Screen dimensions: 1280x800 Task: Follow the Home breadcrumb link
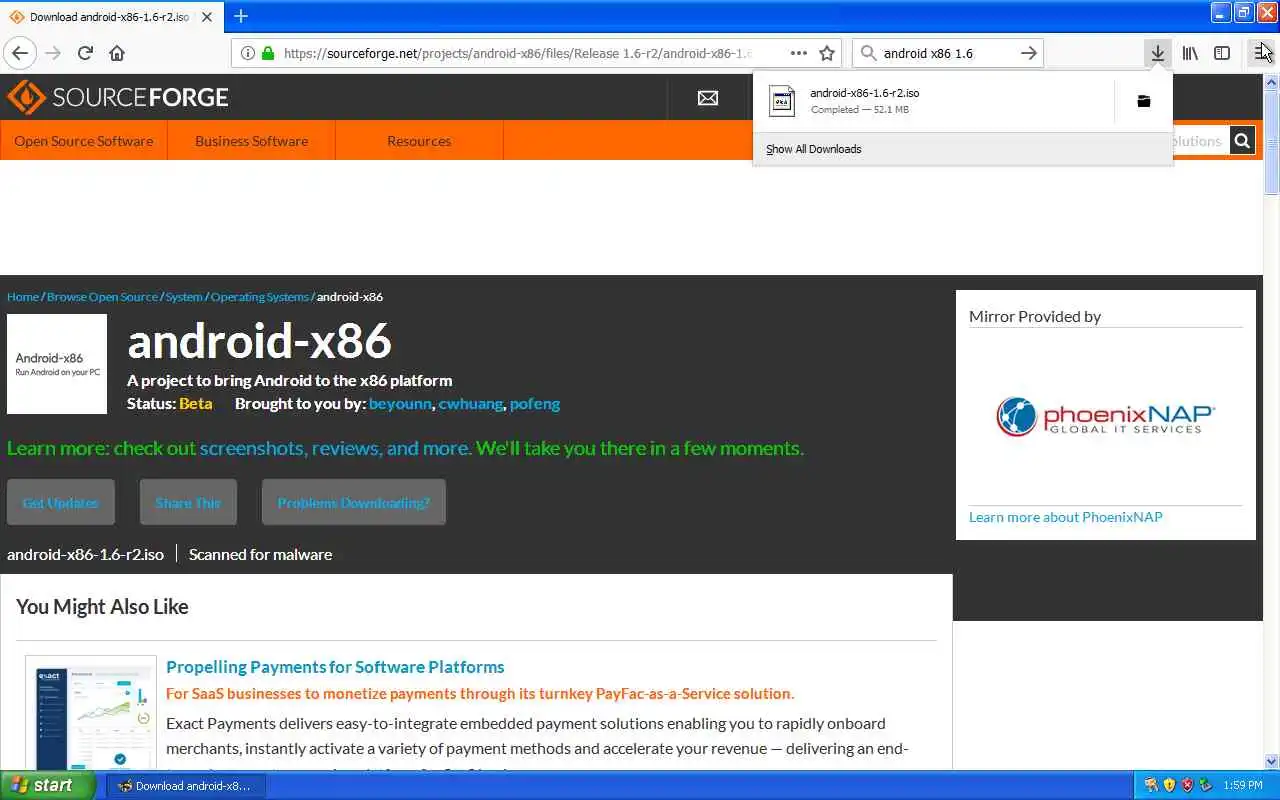point(23,297)
